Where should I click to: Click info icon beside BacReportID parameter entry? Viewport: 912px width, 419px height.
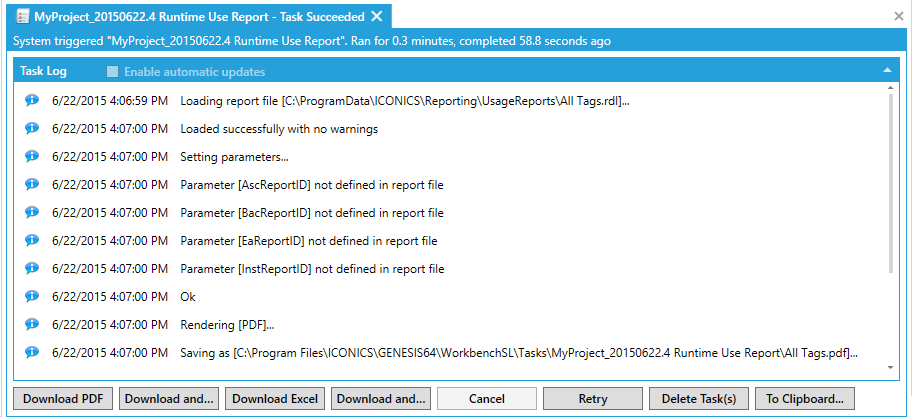(x=31, y=212)
